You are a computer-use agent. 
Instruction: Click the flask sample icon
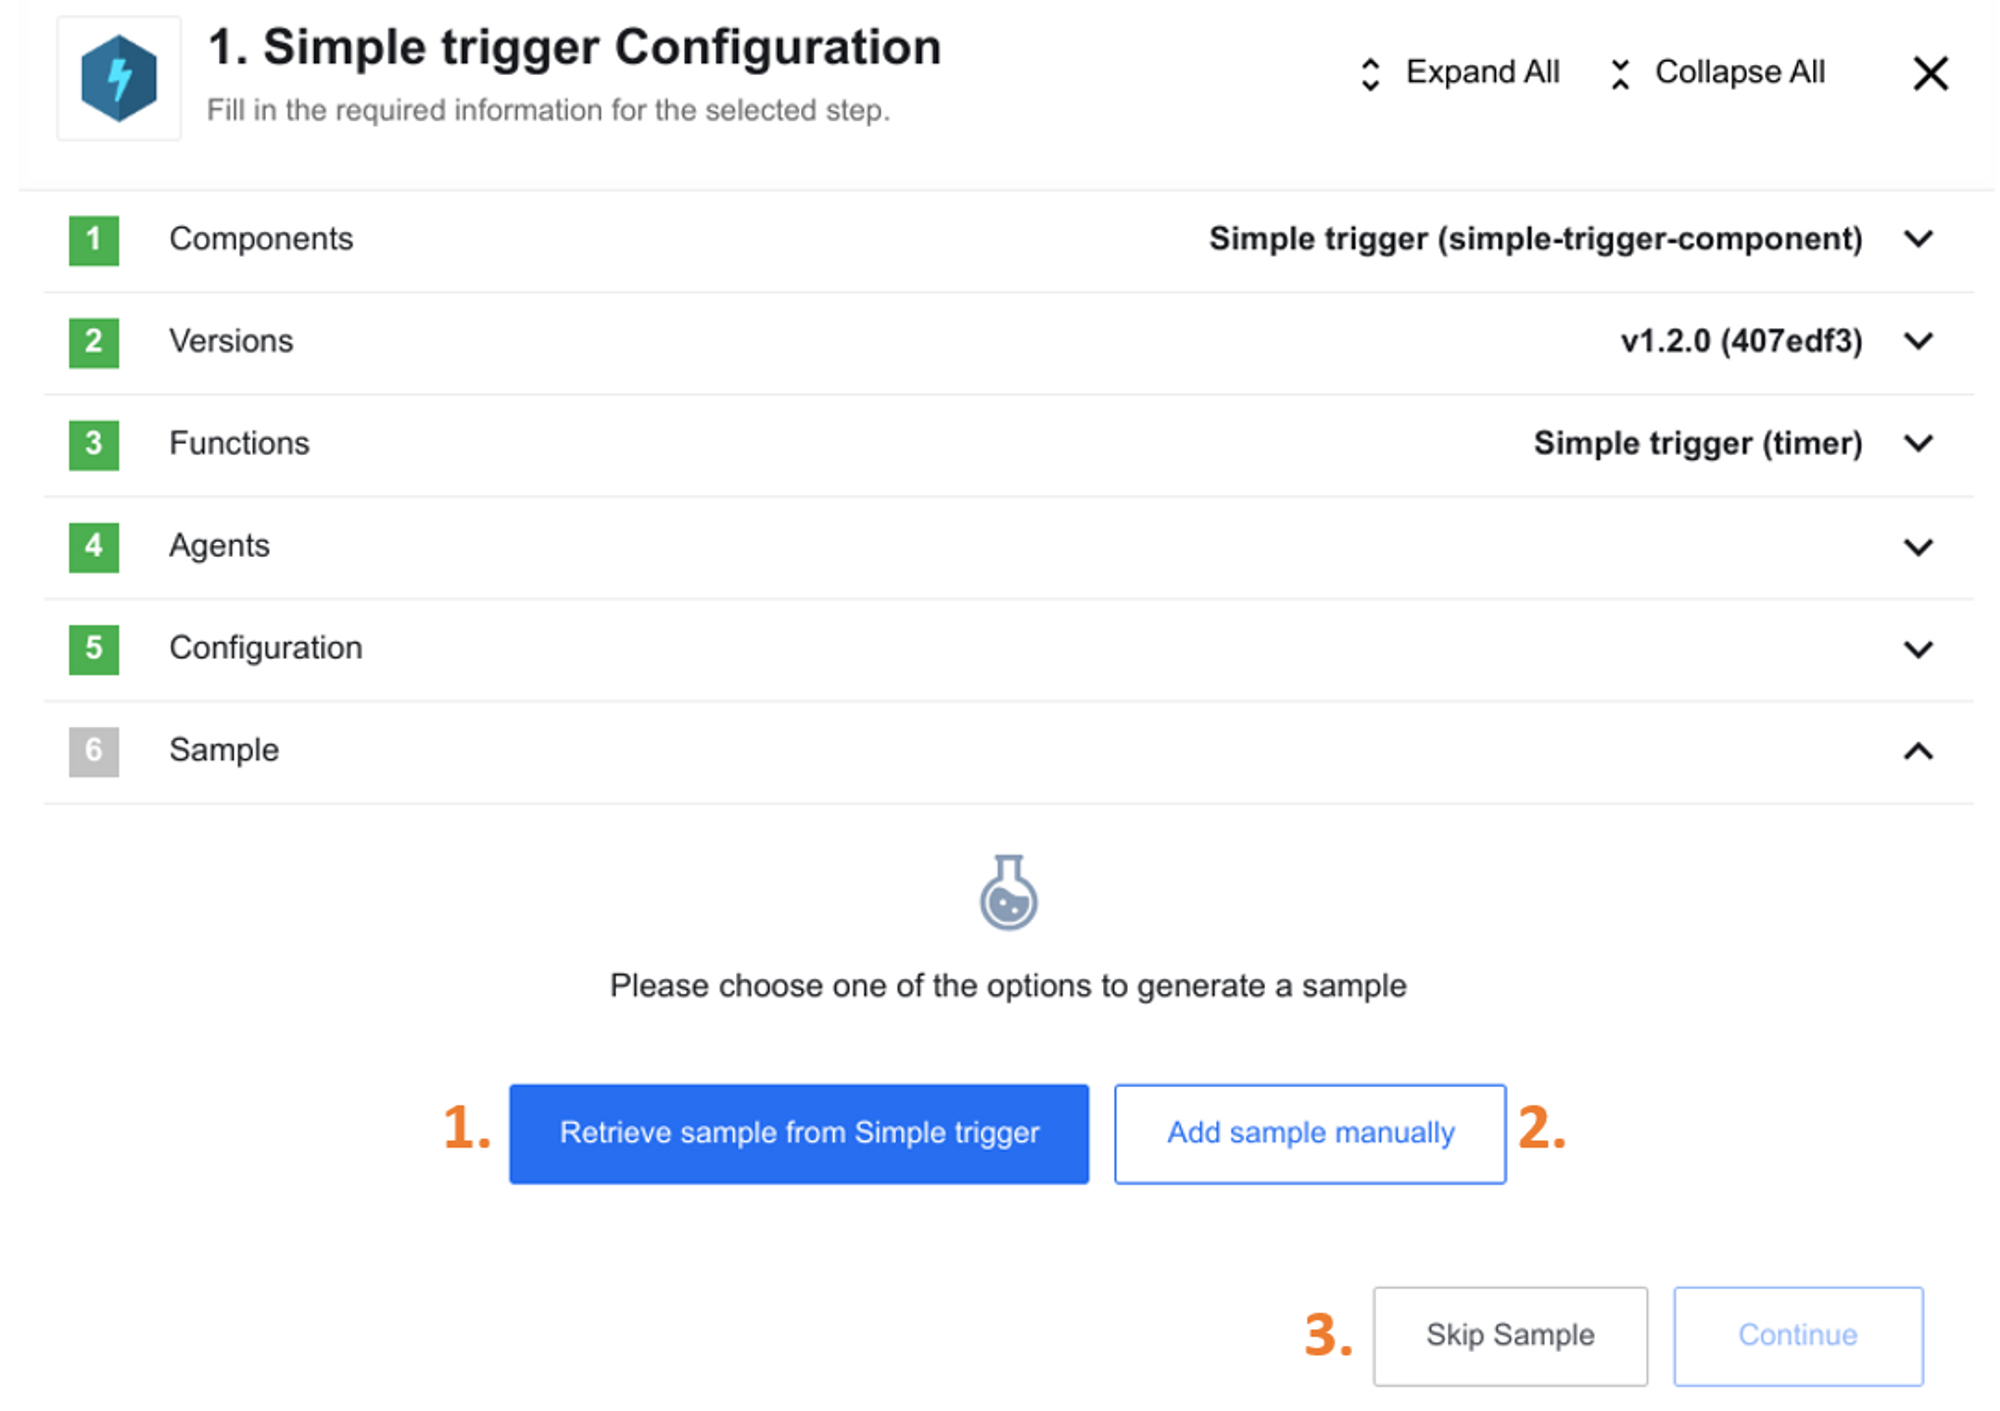coord(1008,893)
